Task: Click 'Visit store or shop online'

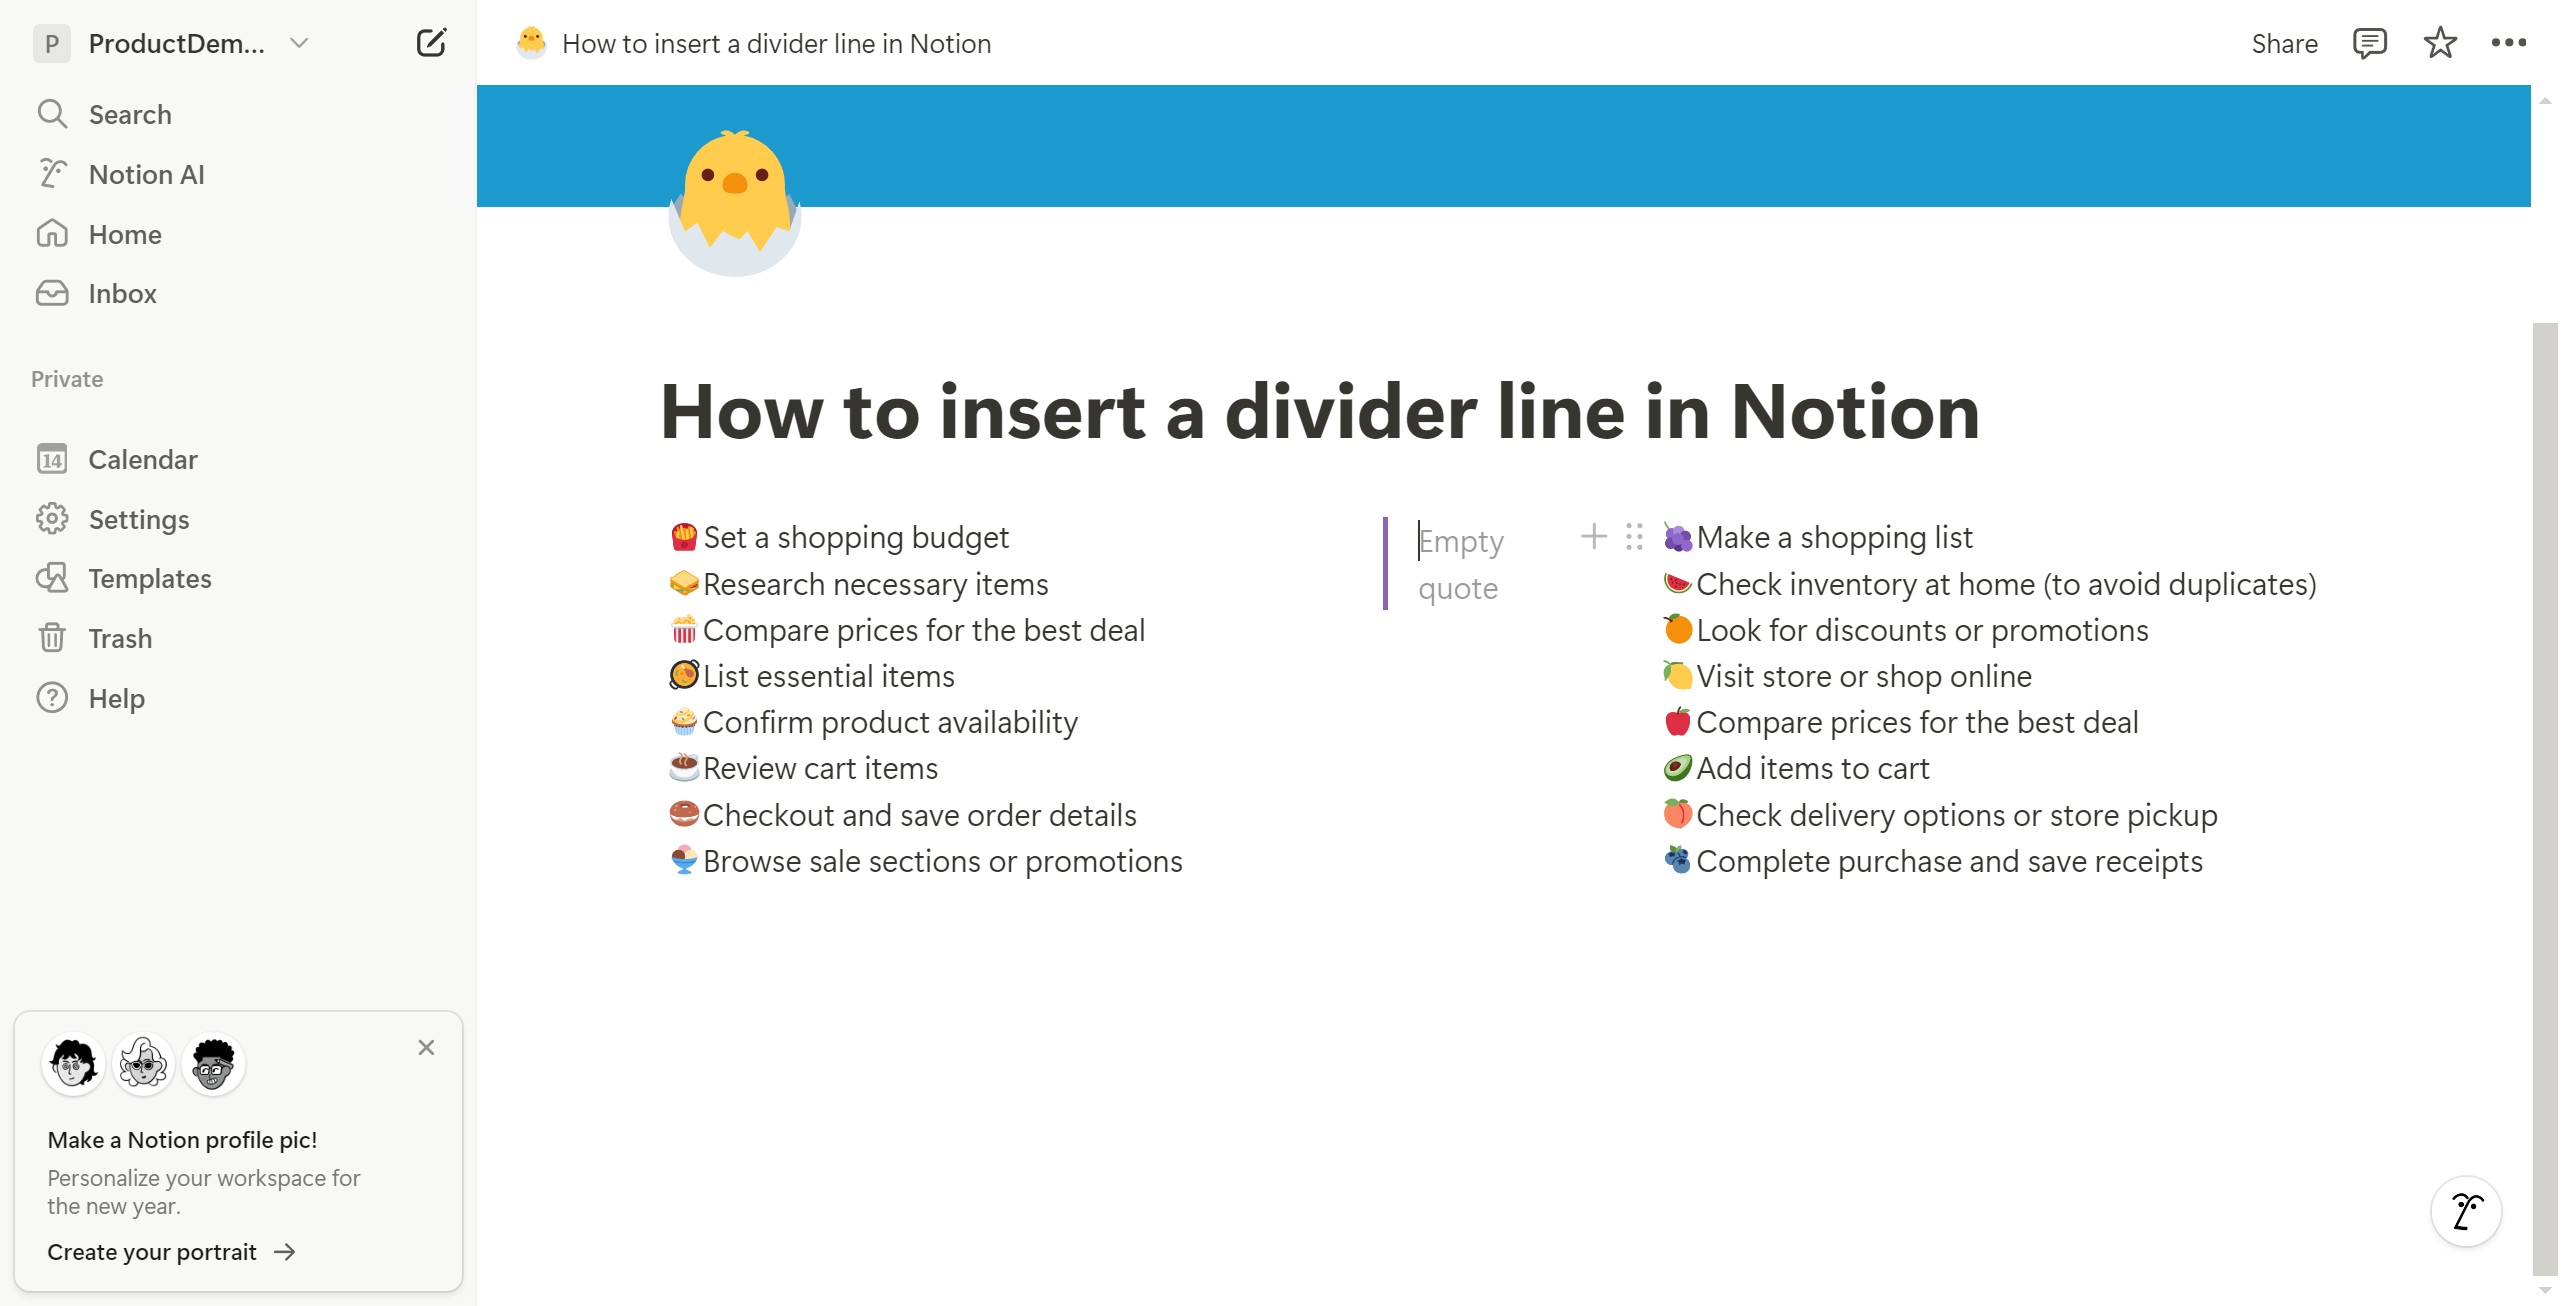Action: (1864, 676)
